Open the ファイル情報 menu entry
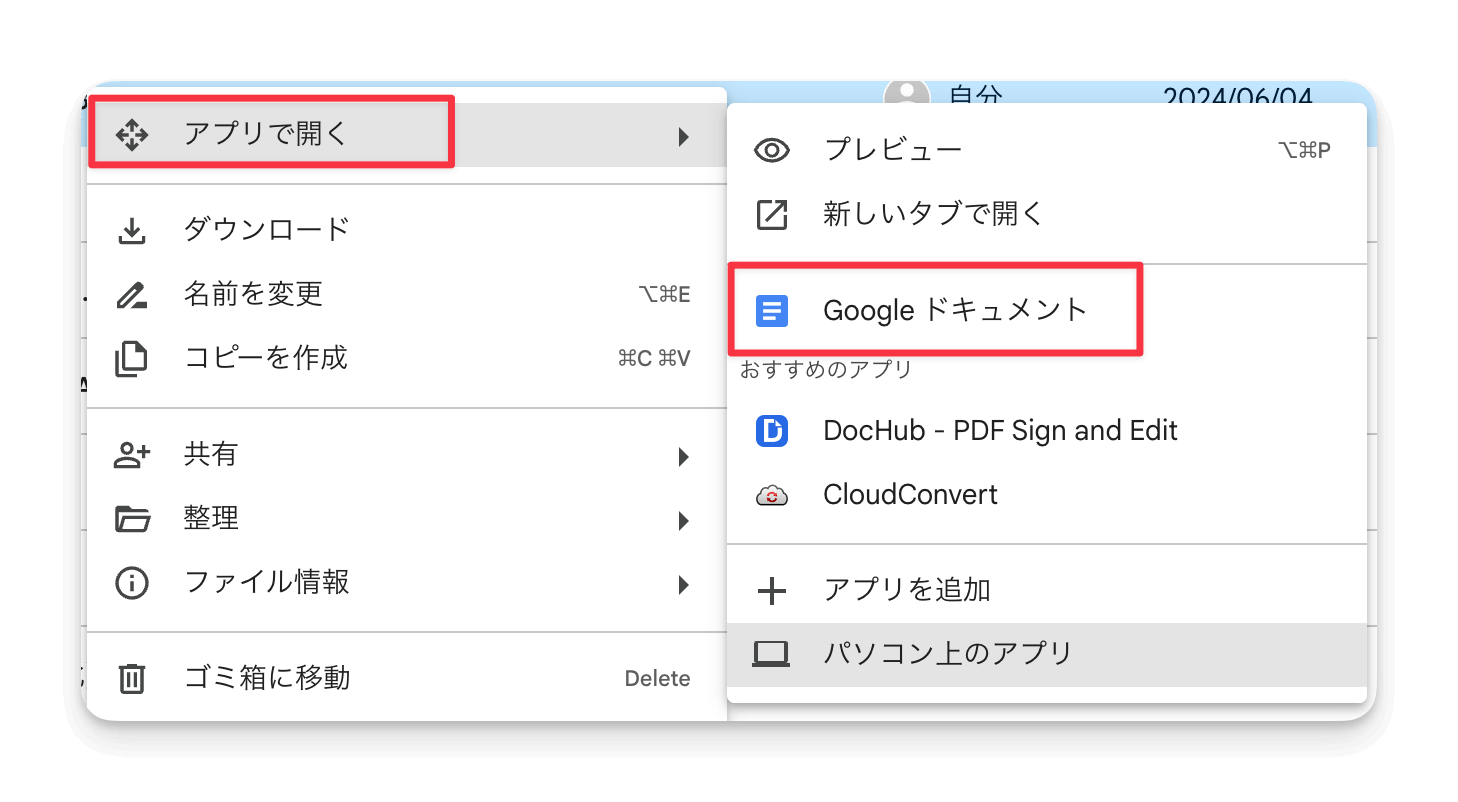 click(x=407, y=583)
